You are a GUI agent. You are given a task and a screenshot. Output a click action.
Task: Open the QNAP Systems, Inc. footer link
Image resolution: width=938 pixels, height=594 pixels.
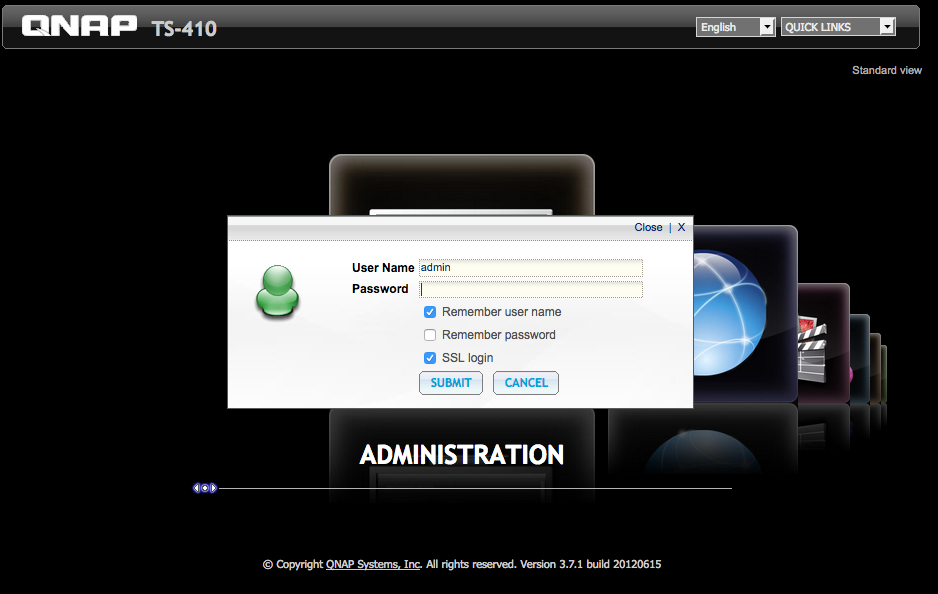point(373,564)
